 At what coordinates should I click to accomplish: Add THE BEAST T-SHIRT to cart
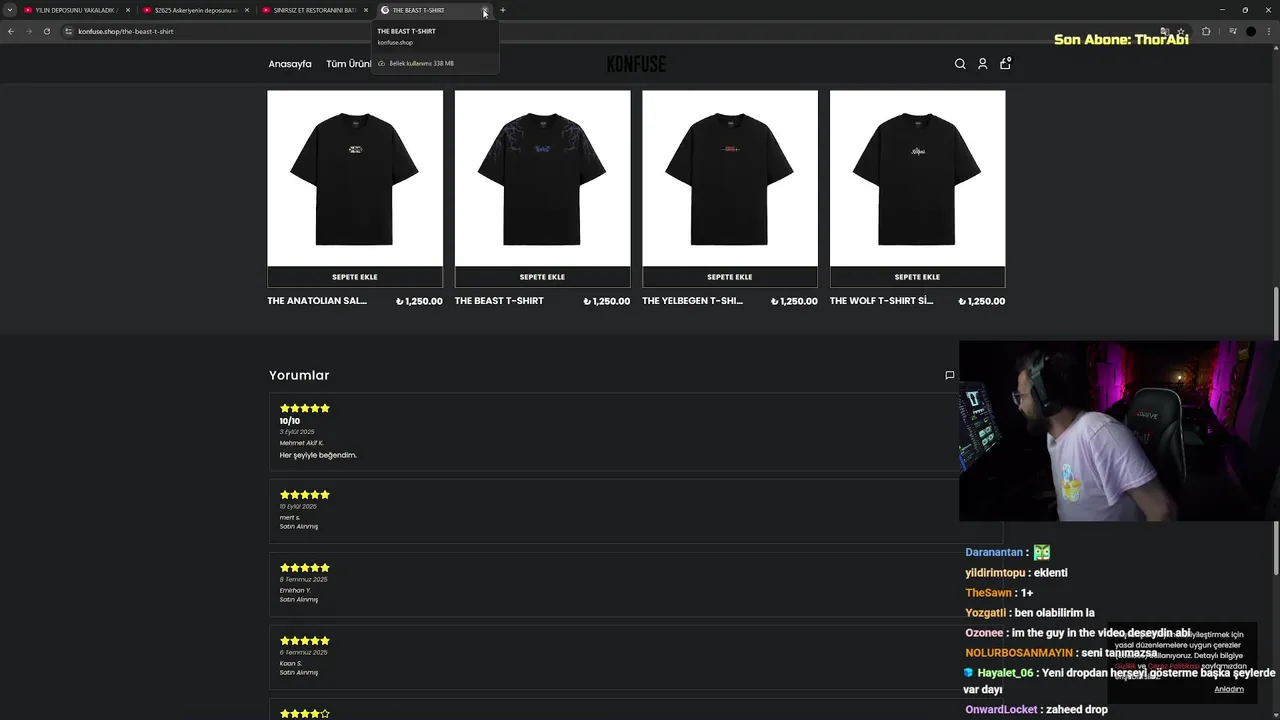point(542,277)
